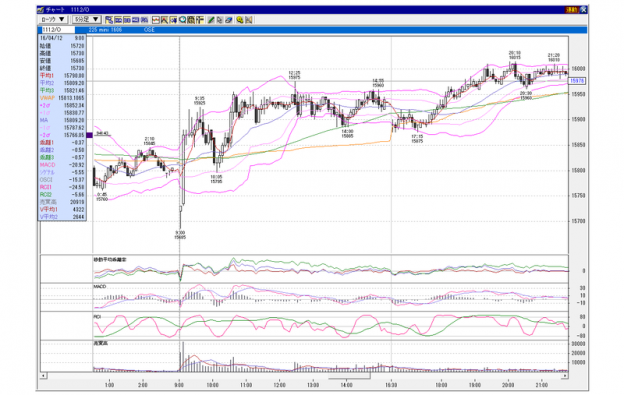This screenshot has width=624, height=395.
Task: Click the purple marker on chart left edge
Action: tap(90, 135)
